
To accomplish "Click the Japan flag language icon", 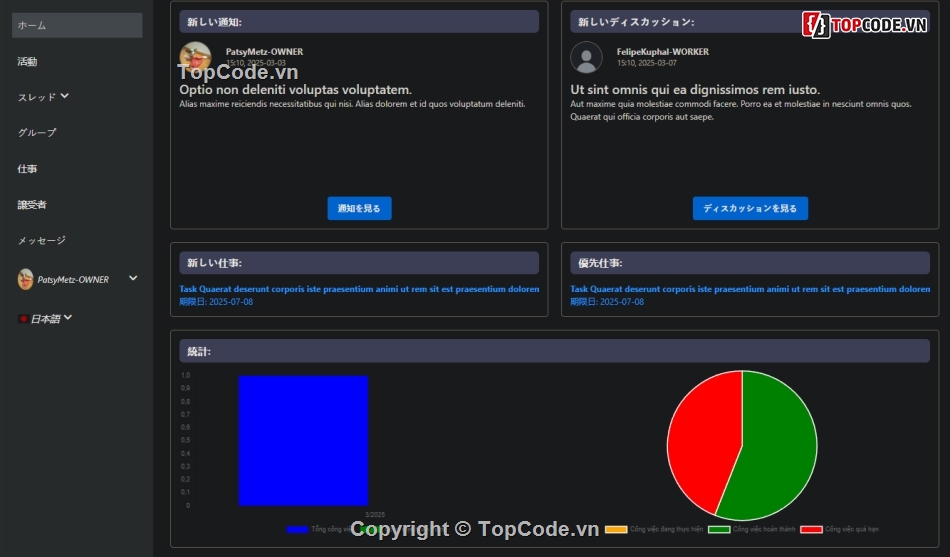I will coord(23,319).
